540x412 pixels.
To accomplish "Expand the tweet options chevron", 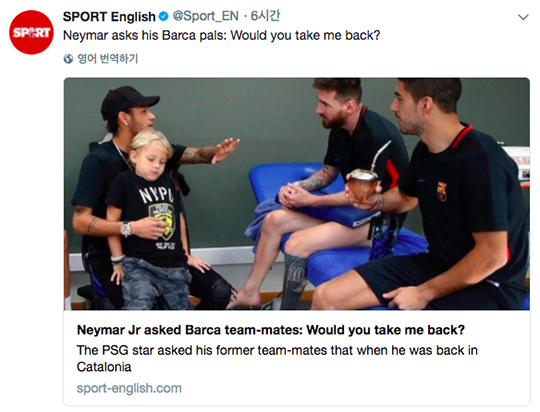I will coord(523,17).
